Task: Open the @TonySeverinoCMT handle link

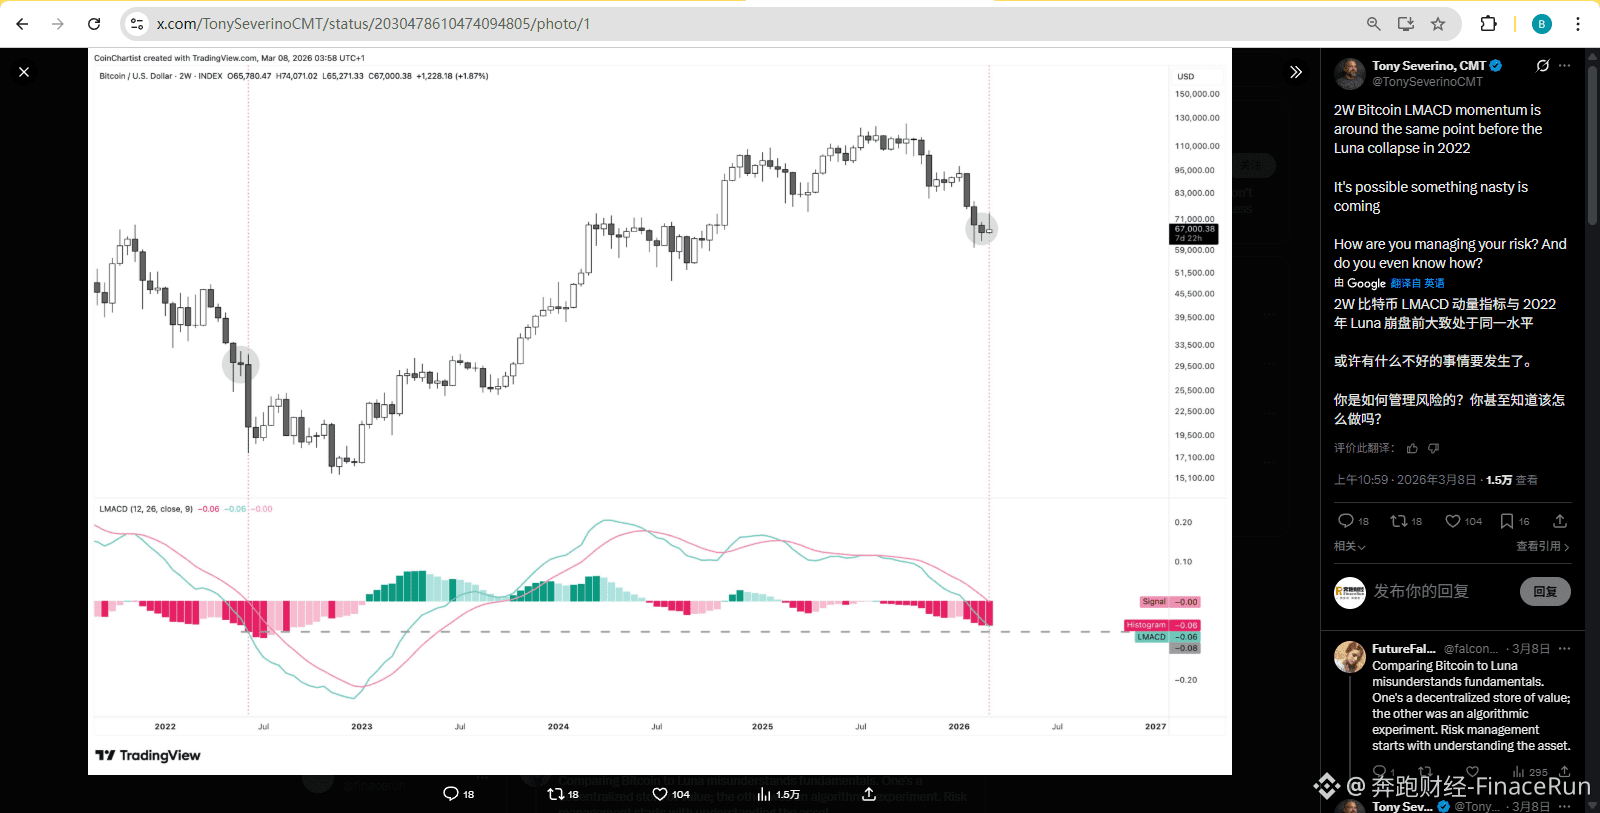Action: point(1427,82)
